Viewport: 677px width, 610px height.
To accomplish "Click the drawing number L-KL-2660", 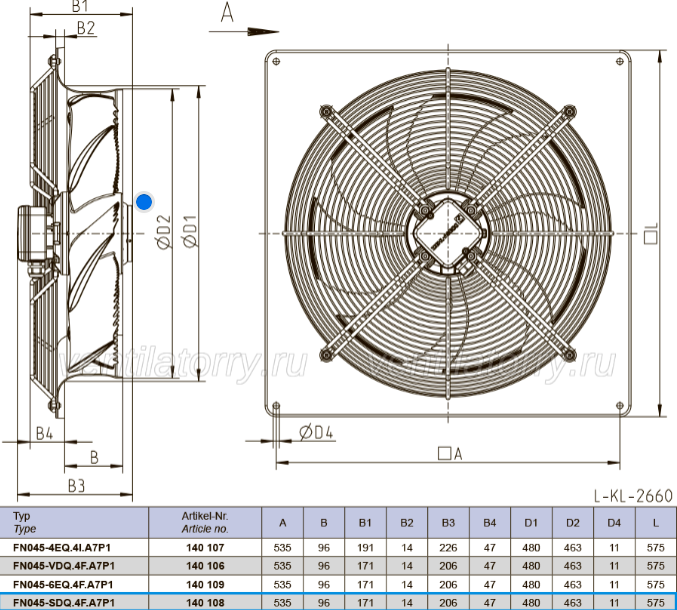I will pyautogui.click(x=631, y=495).
